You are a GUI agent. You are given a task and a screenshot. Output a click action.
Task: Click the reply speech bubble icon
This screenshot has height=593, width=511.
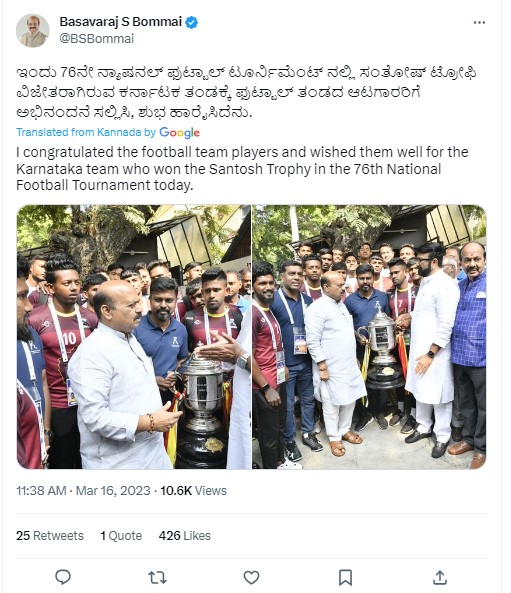click(63, 577)
